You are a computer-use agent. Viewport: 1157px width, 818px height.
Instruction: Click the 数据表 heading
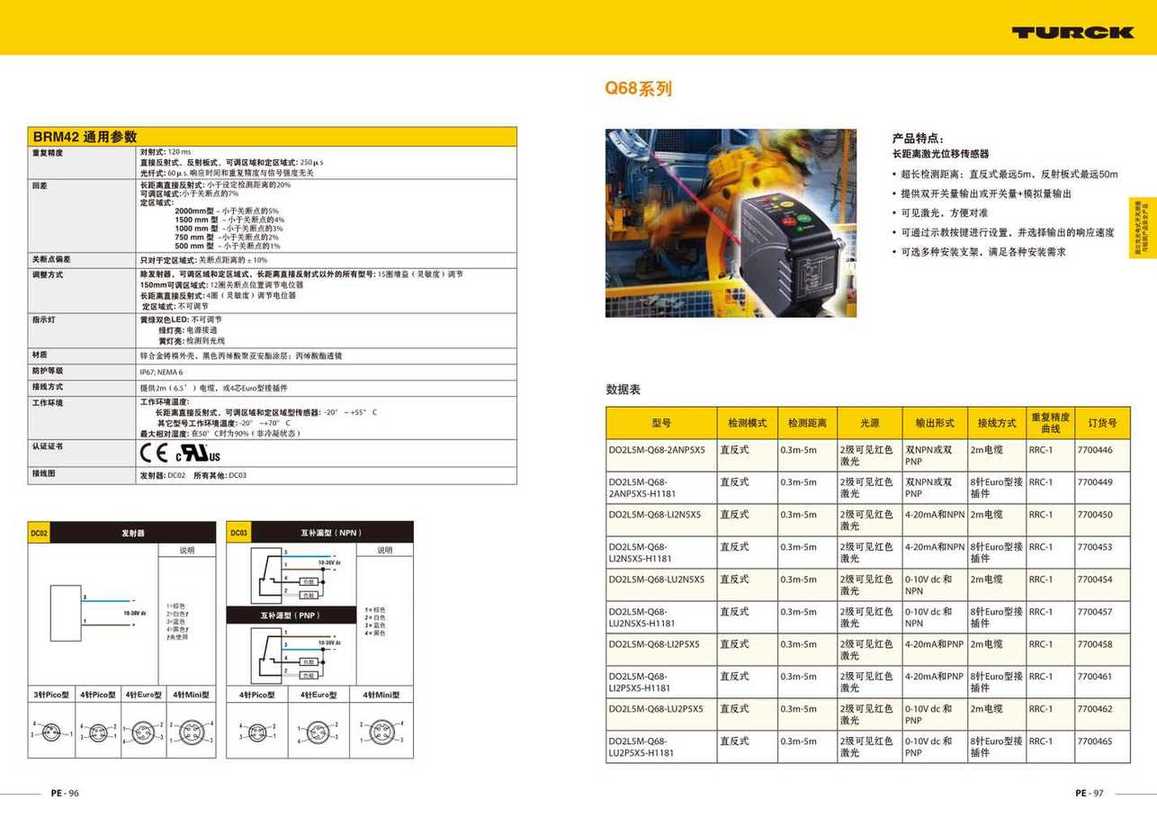[623, 389]
